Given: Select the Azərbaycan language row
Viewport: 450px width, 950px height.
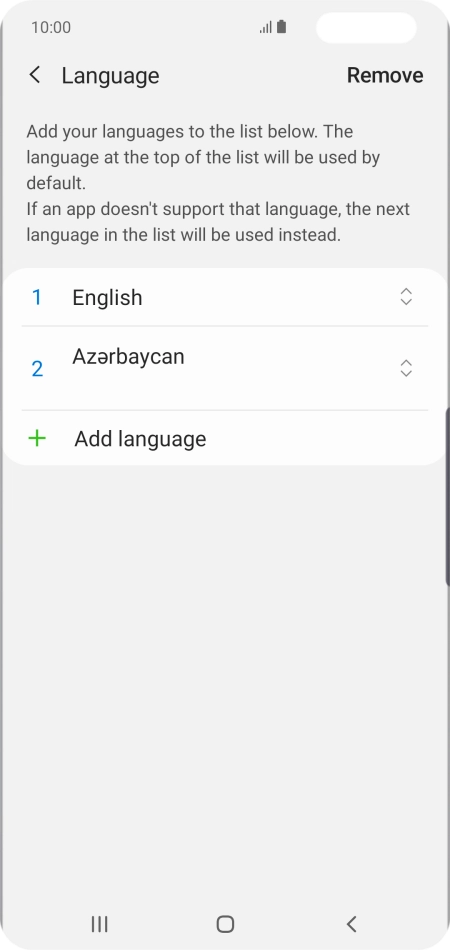Looking at the screenshot, I should [225, 368].
